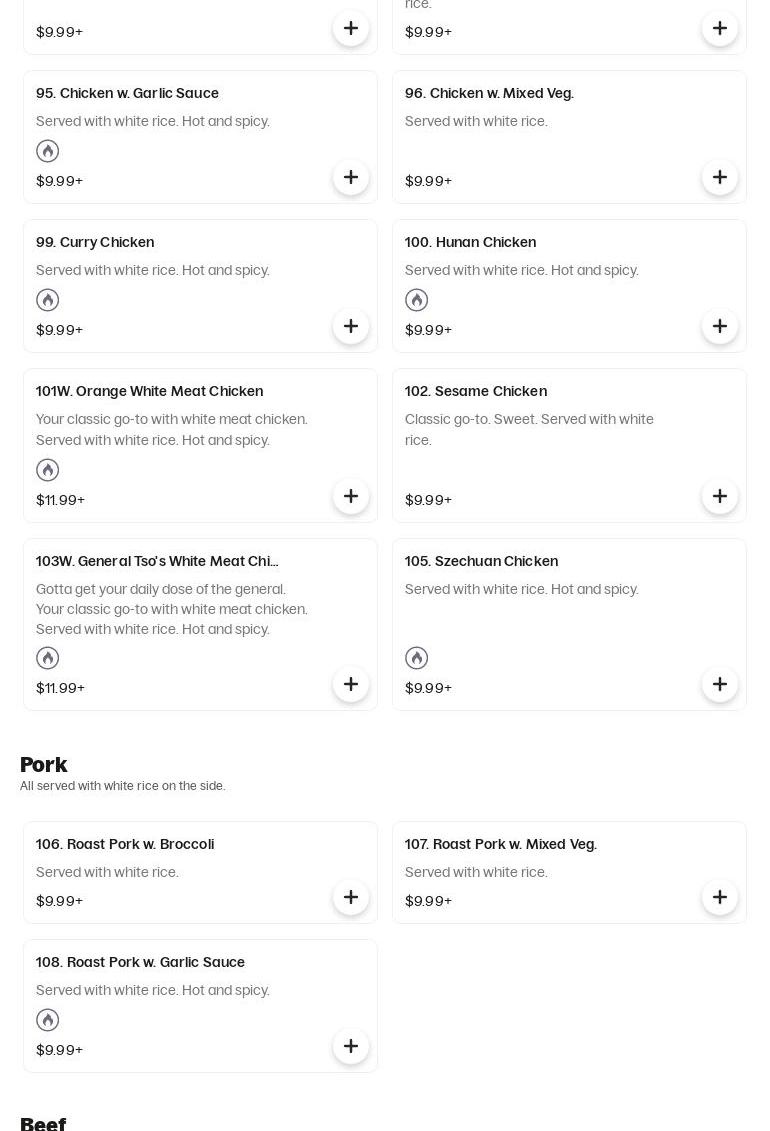
Task: Click plus button for Curry Chicken
Action: click(351, 327)
